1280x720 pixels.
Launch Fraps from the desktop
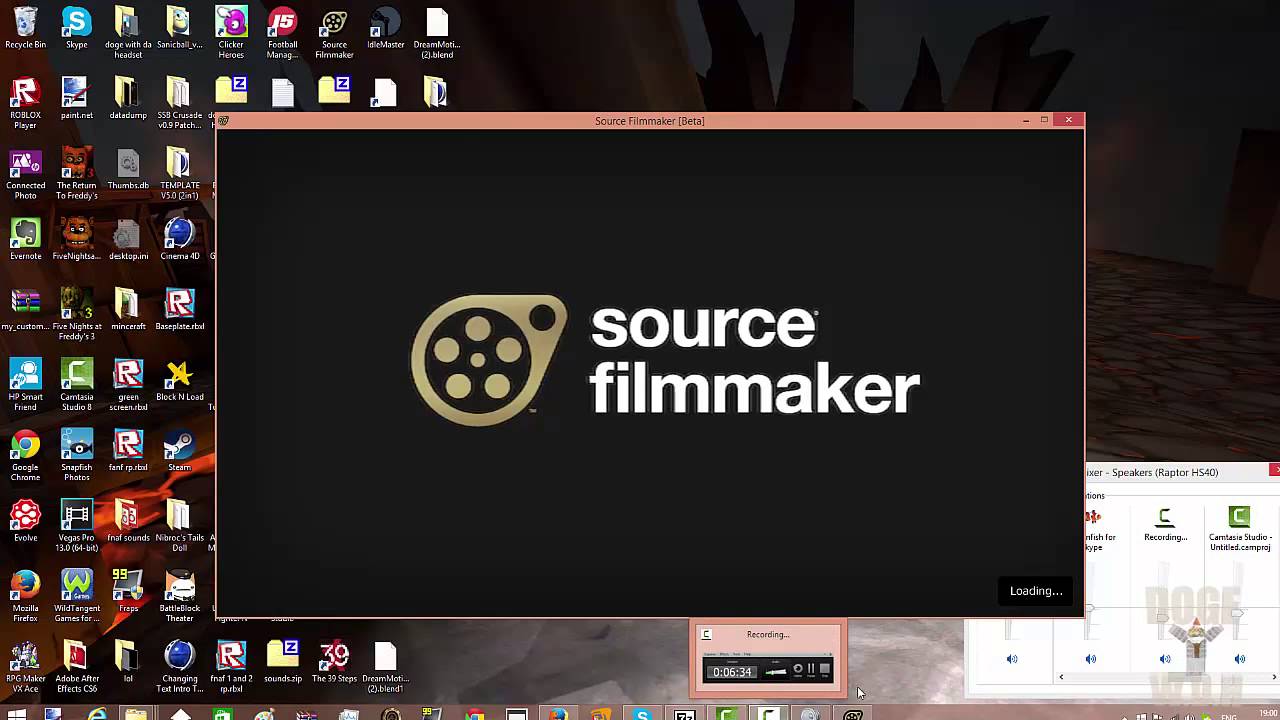128,591
